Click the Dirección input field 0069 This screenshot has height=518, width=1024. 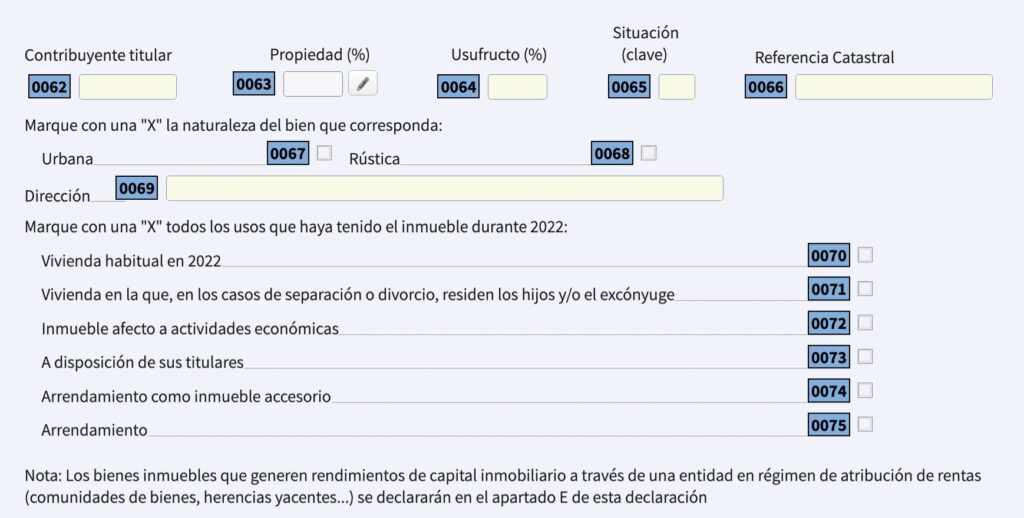tap(445, 188)
